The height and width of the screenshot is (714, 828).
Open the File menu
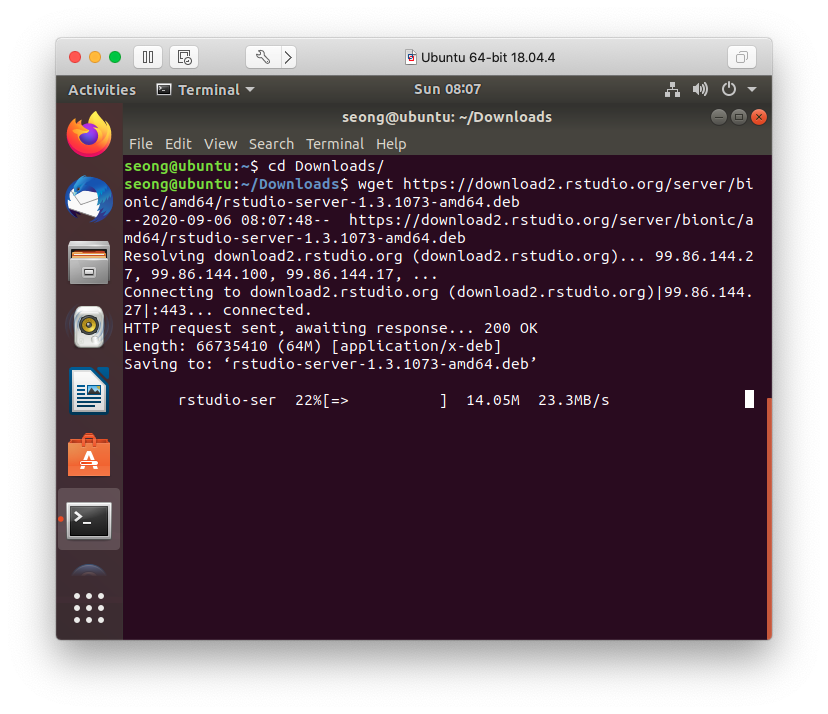[x=140, y=144]
